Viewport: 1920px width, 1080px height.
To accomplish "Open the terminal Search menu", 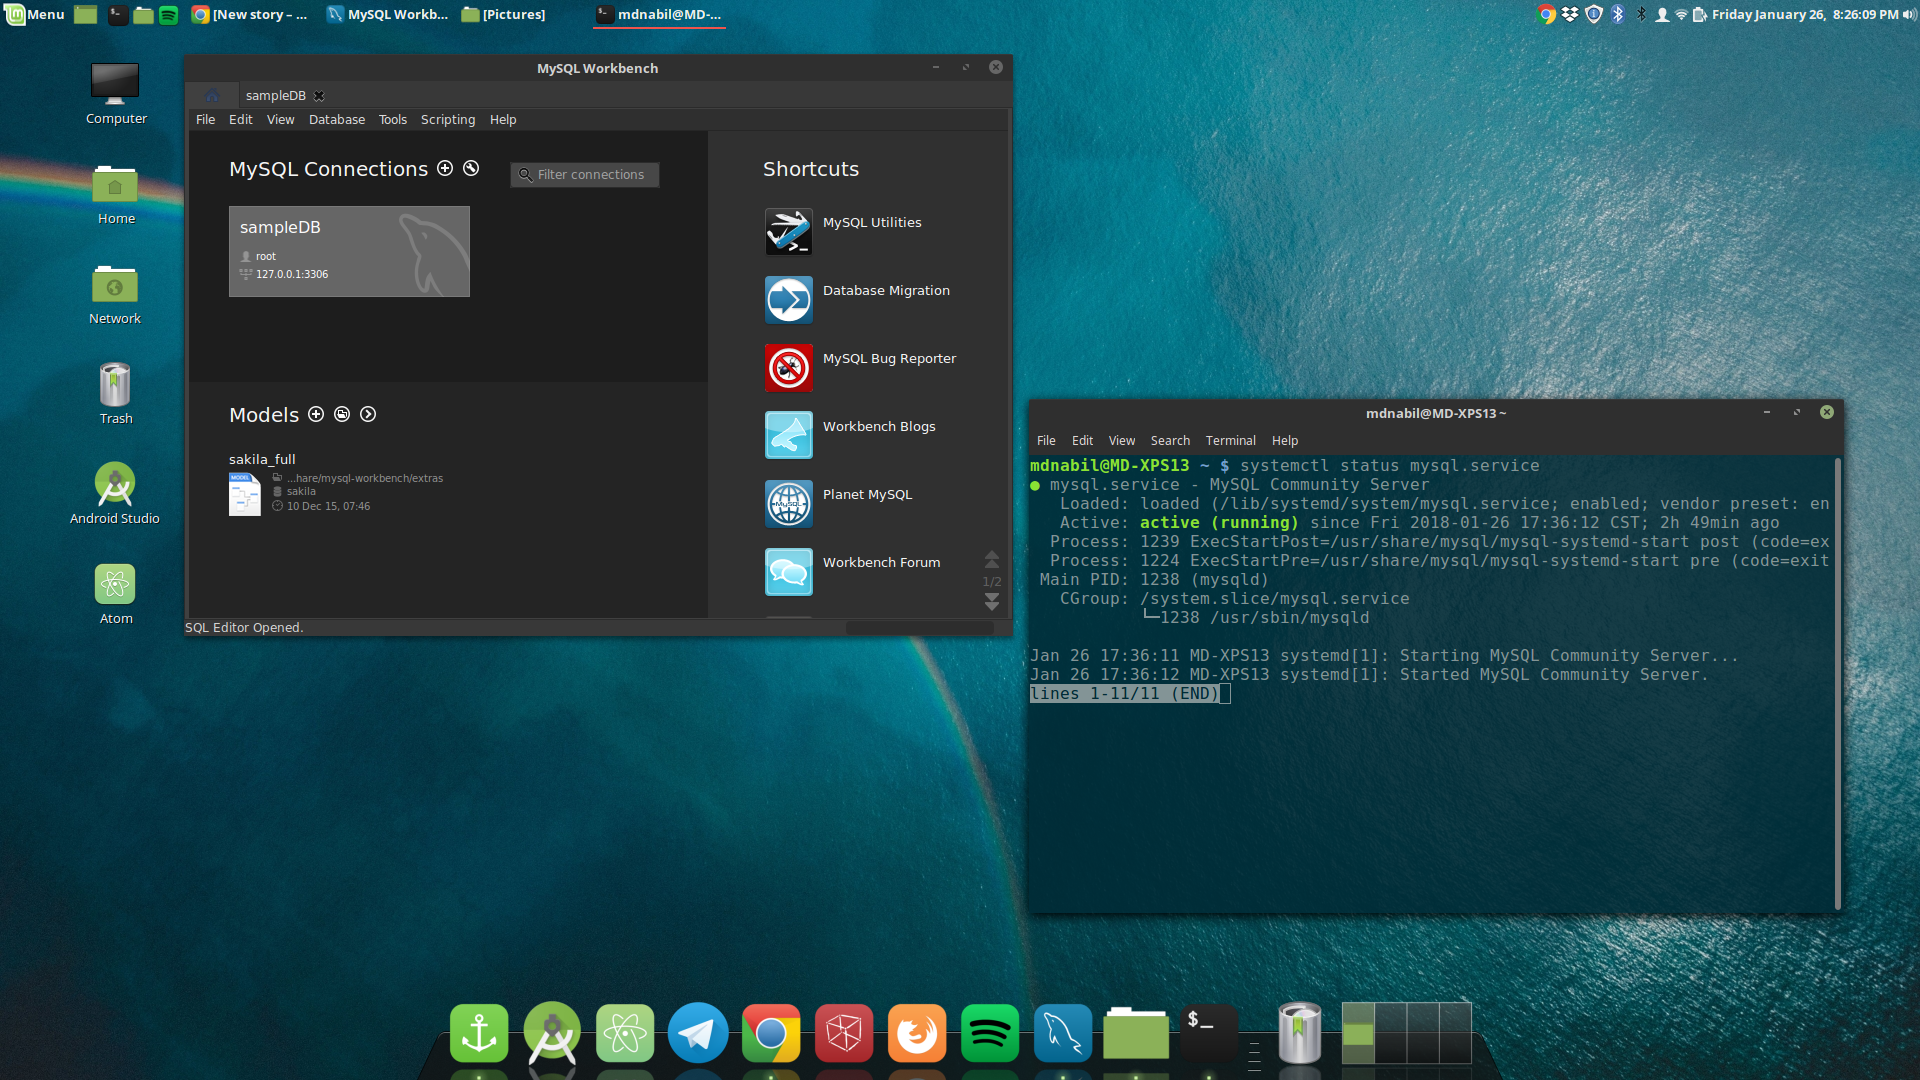I will pos(1170,441).
